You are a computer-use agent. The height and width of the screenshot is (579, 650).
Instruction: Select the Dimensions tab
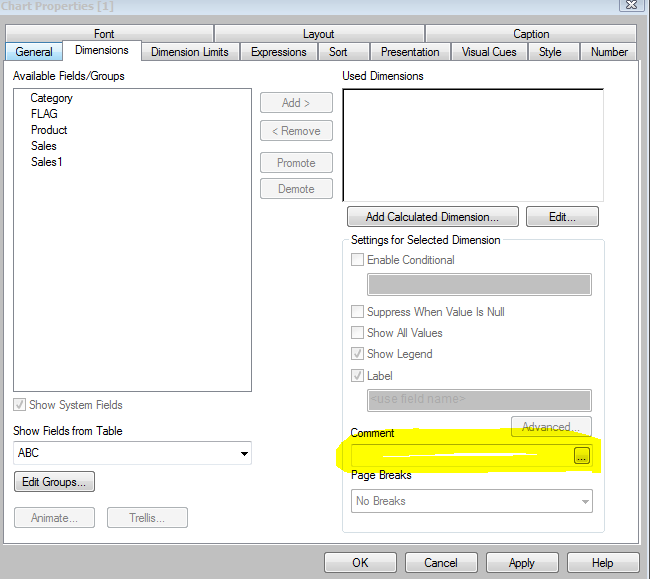(x=102, y=50)
